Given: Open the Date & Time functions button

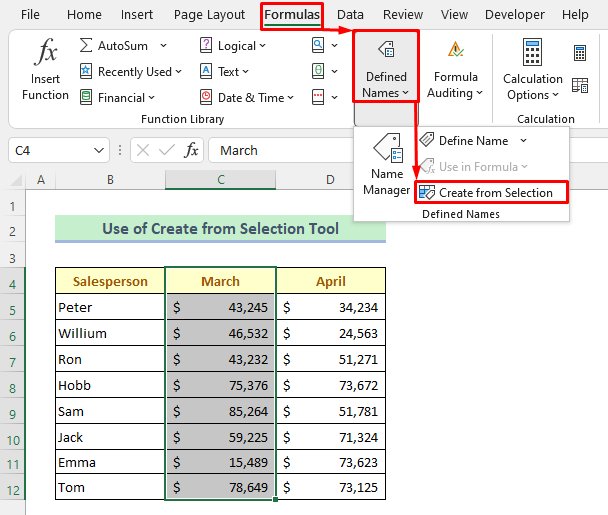Looking at the screenshot, I should [247, 98].
